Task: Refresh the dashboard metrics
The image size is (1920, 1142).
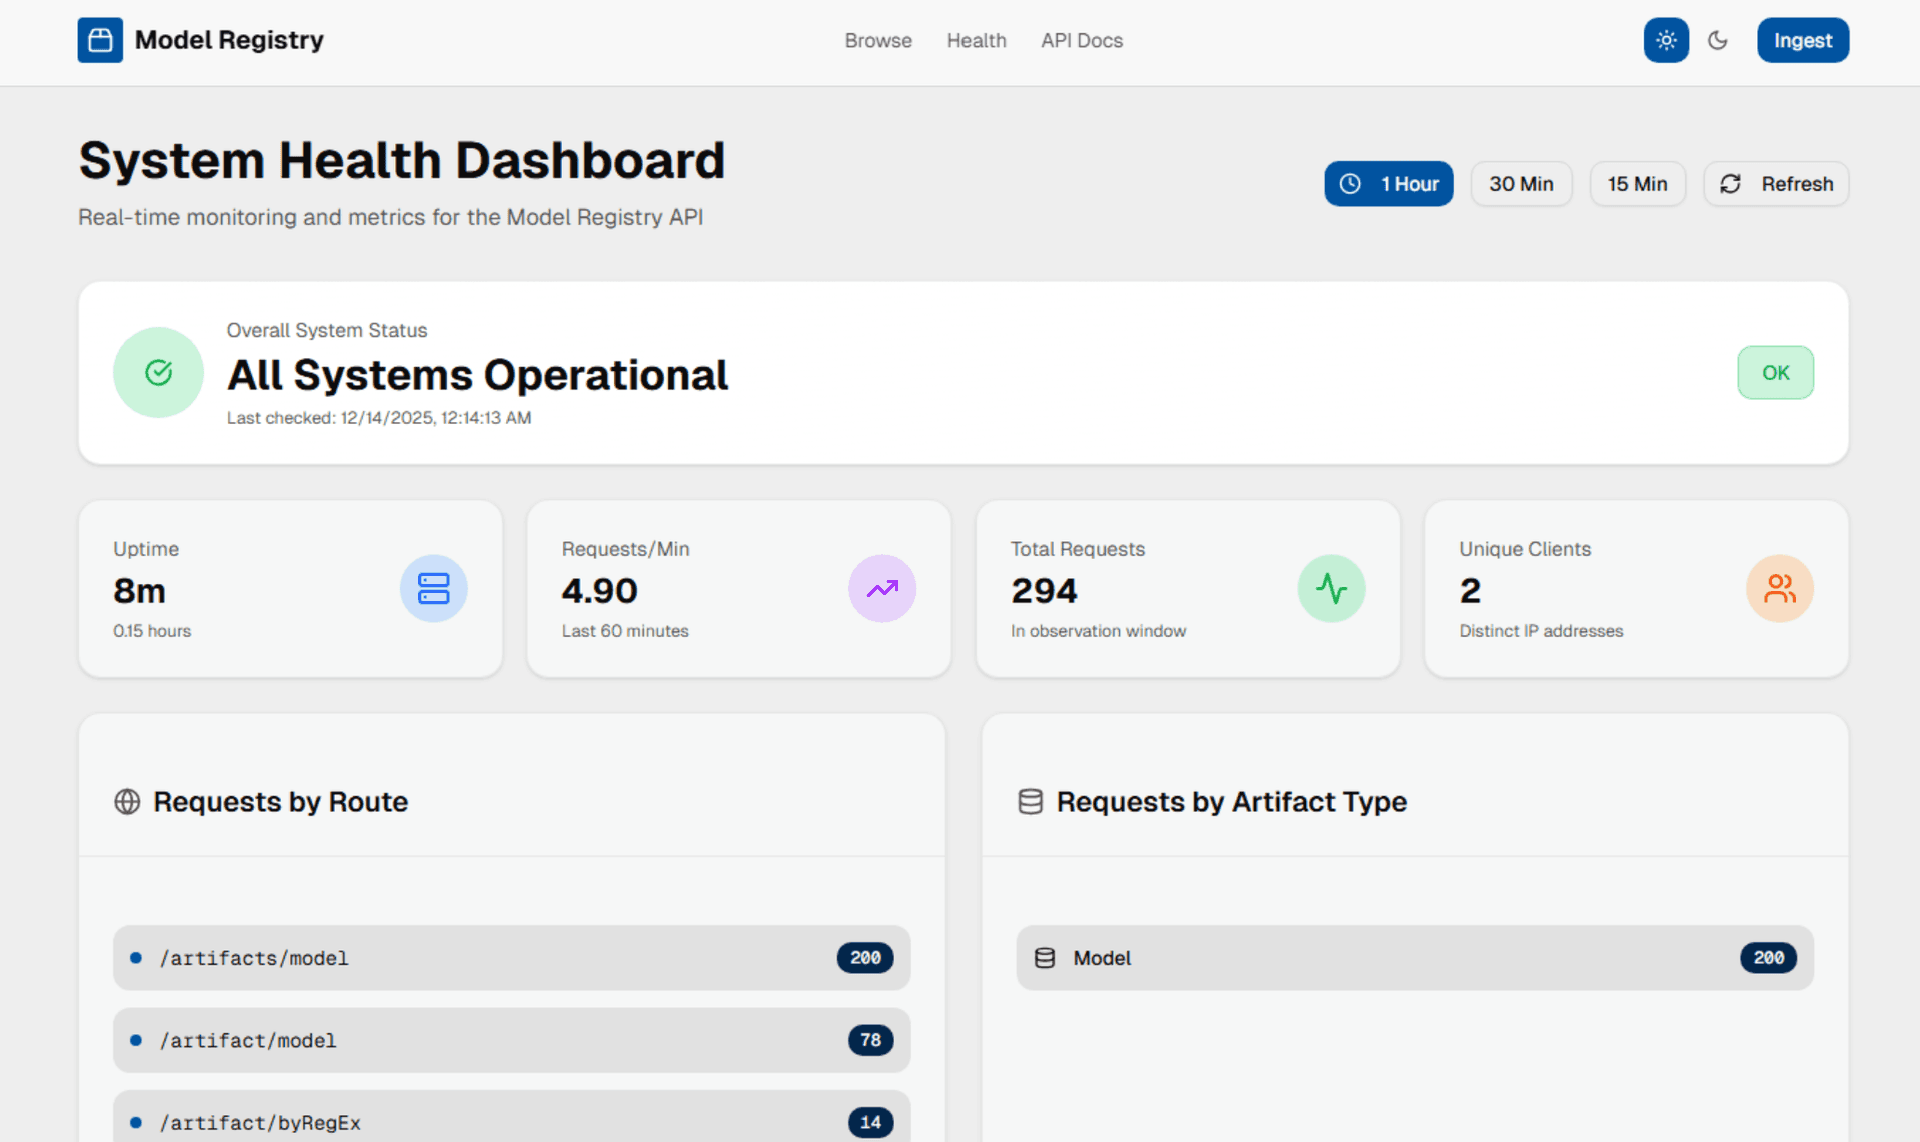Action: (x=1776, y=184)
